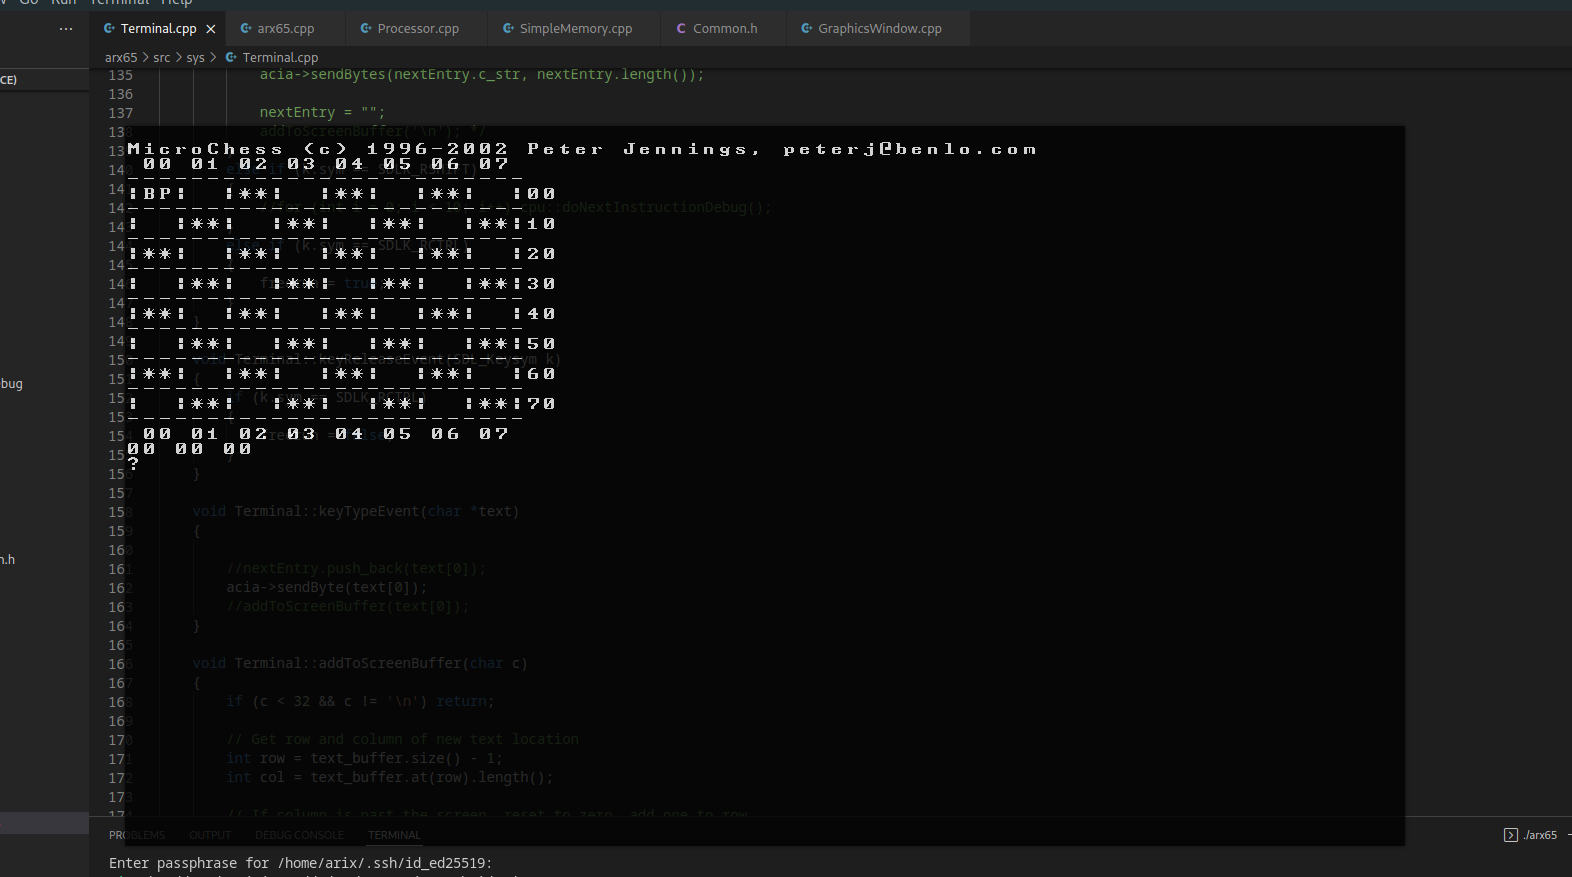Click the BP piece on the chess board
The image size is (1572, 877).
coord(160,194)
